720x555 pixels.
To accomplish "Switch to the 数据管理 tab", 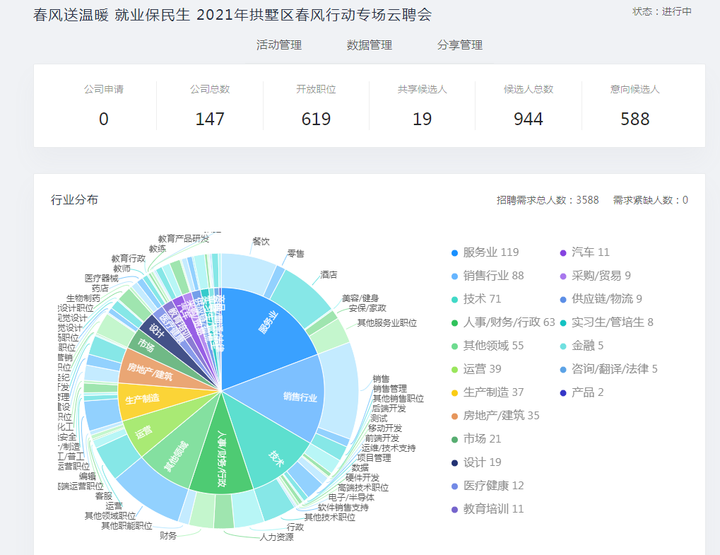I will [369, 45].
